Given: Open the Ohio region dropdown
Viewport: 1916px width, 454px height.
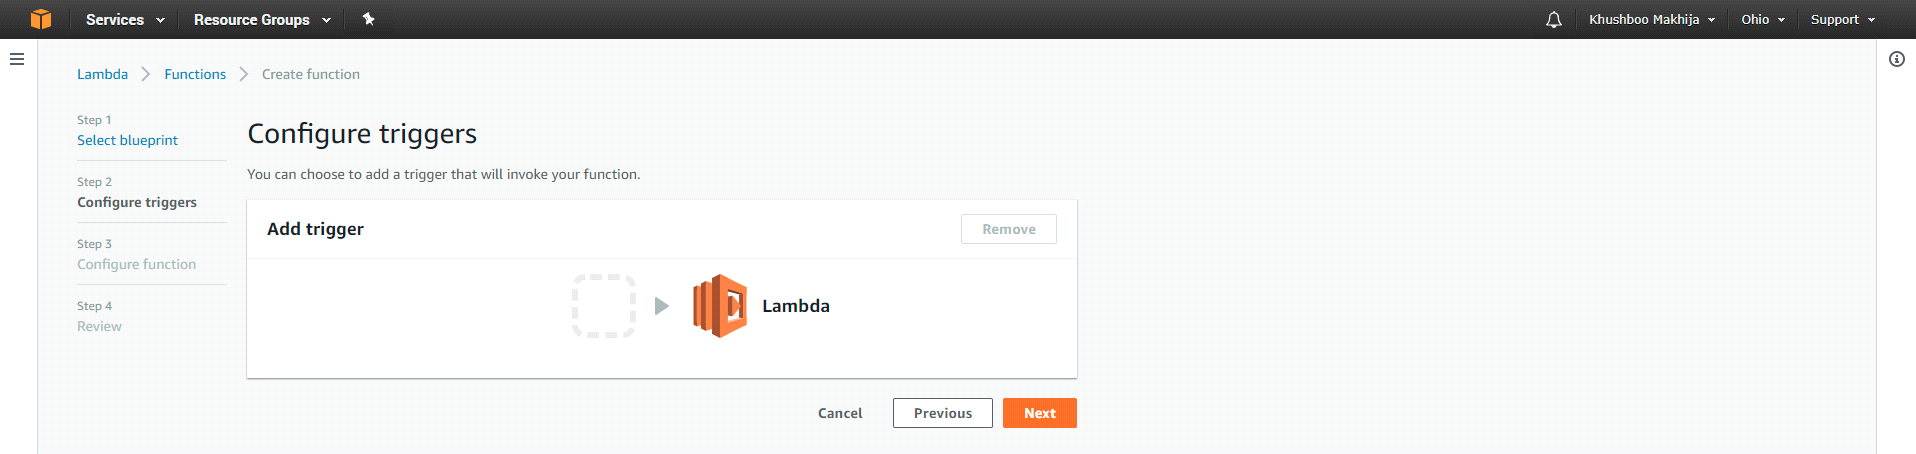Looking at the screenshot, I should 1763,19.
